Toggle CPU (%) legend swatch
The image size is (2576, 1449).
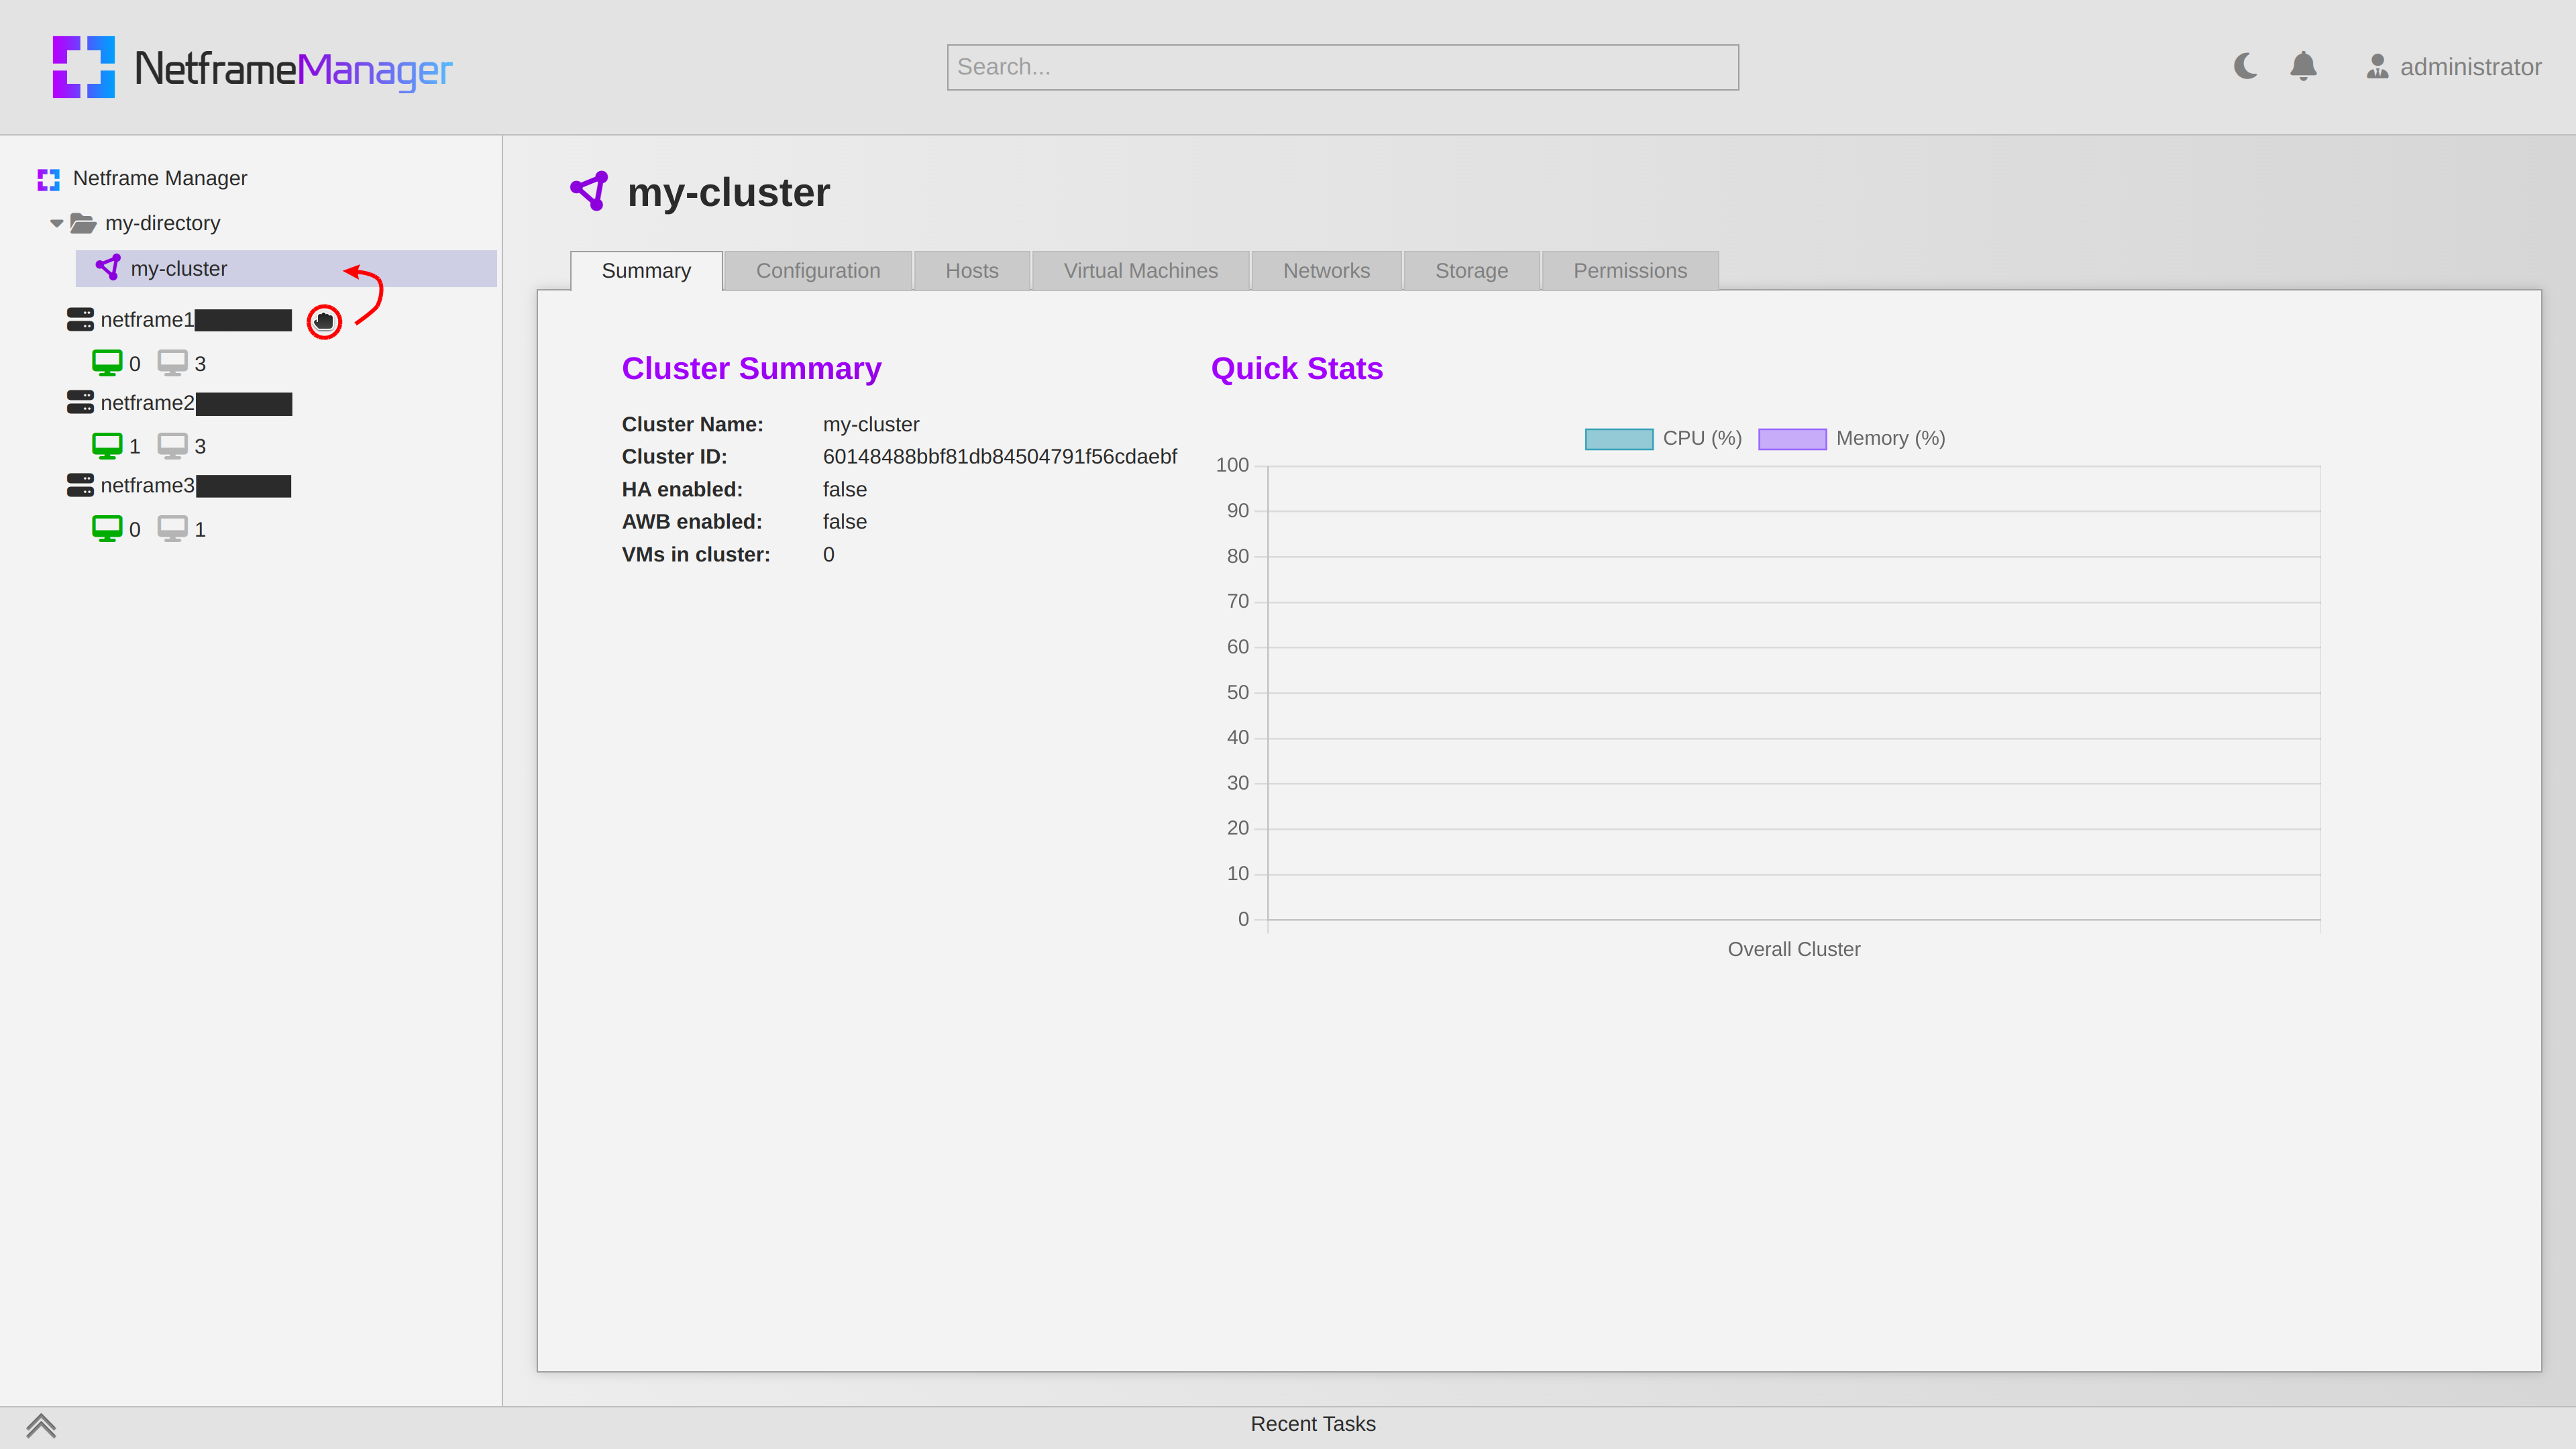tap(1619, 439)
